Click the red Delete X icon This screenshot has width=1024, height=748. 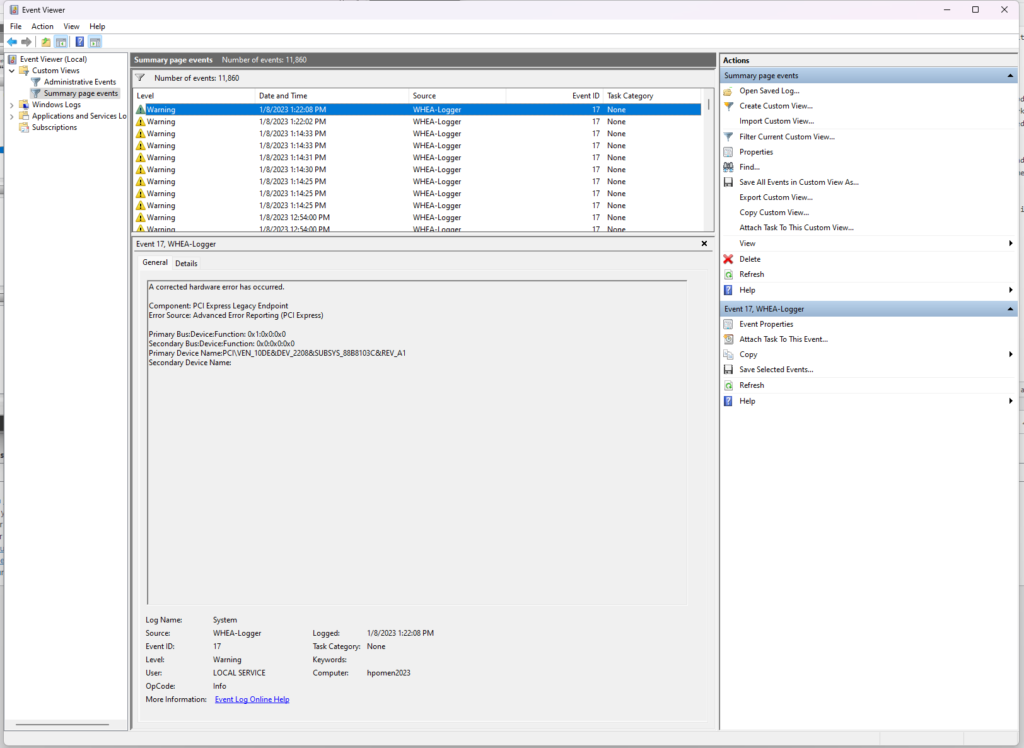pyautogui.click(x=728, y=259)
